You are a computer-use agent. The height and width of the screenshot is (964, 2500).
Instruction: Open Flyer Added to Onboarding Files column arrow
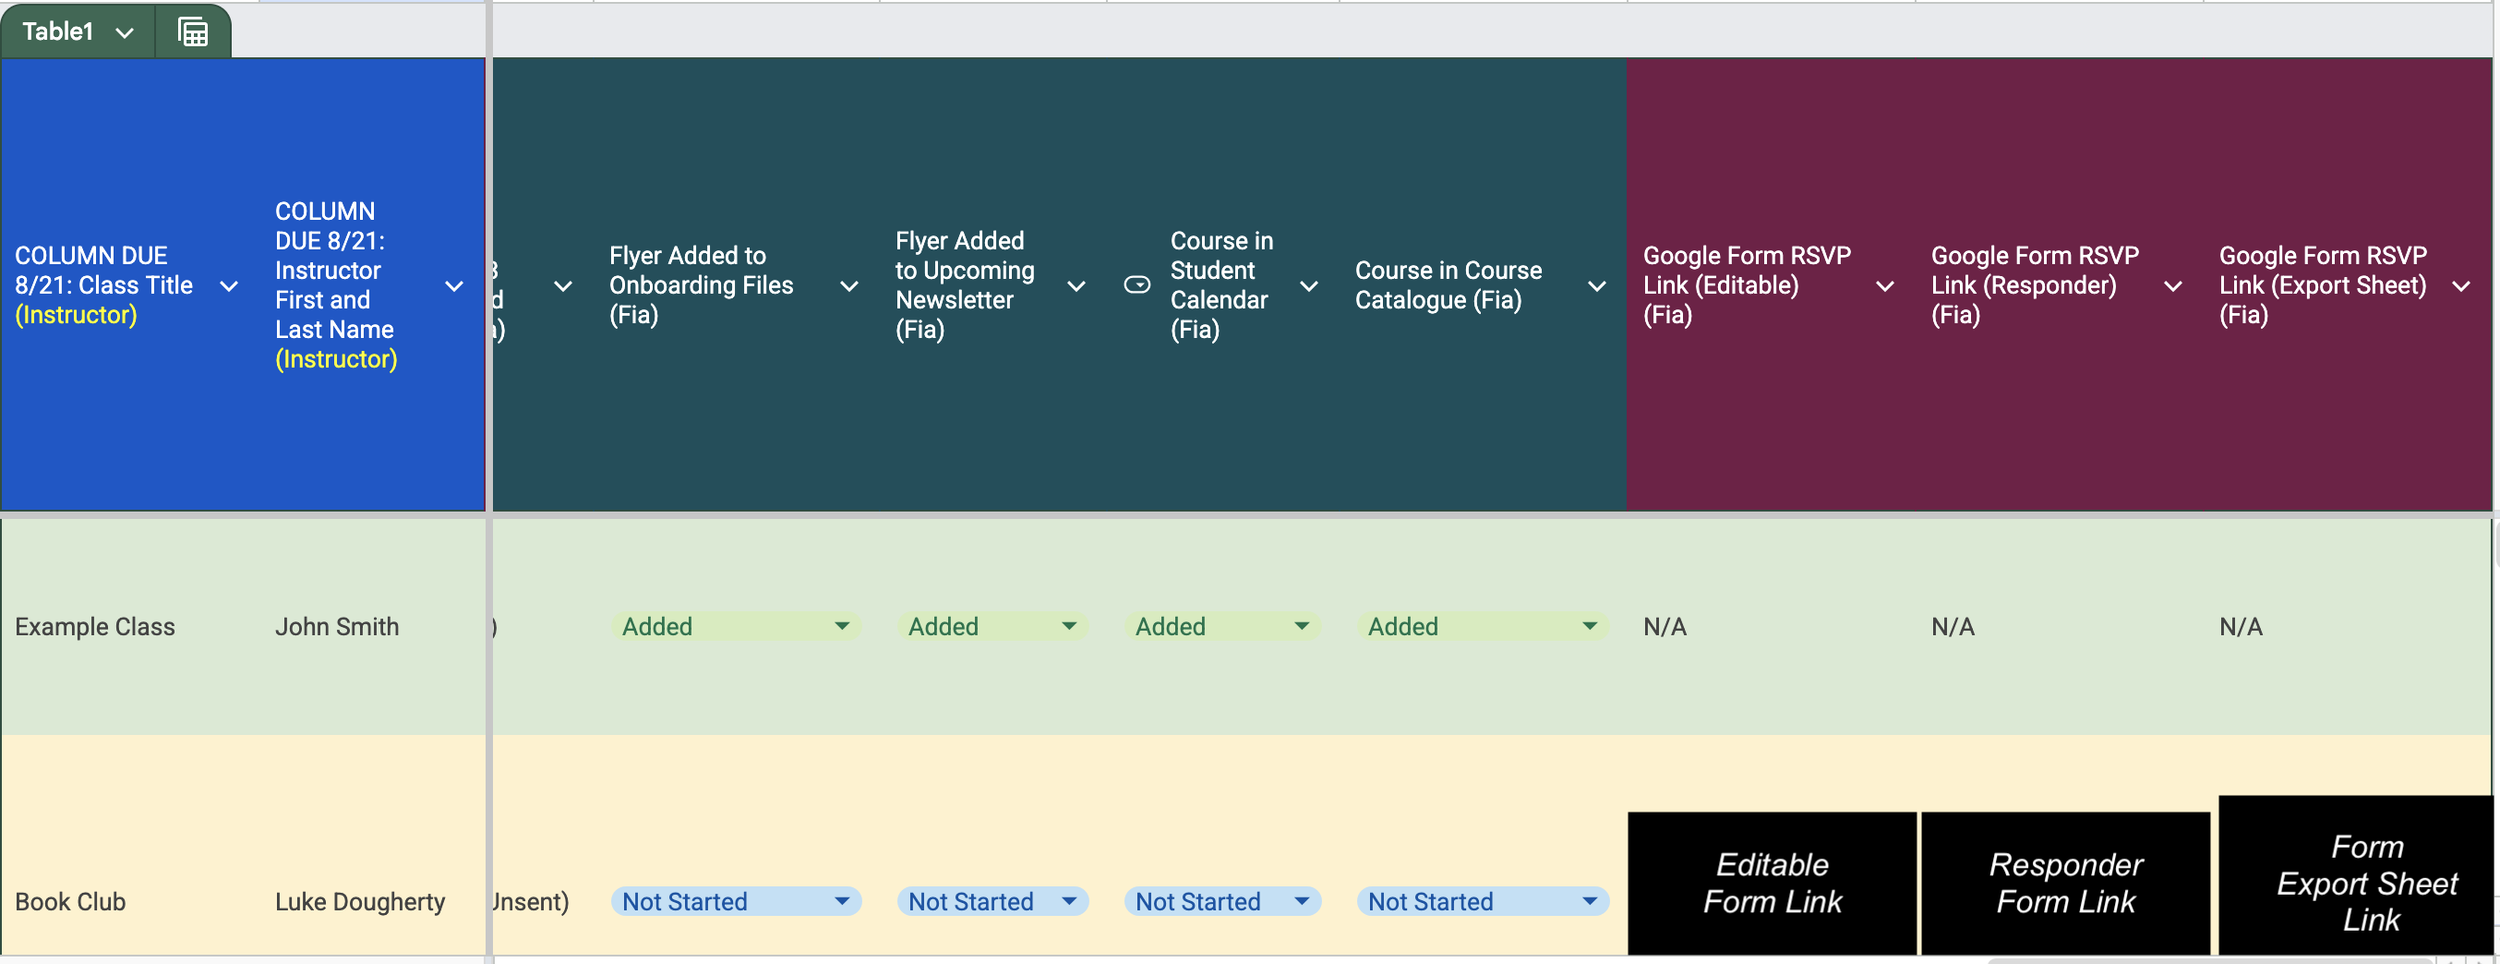coord(849,286)
